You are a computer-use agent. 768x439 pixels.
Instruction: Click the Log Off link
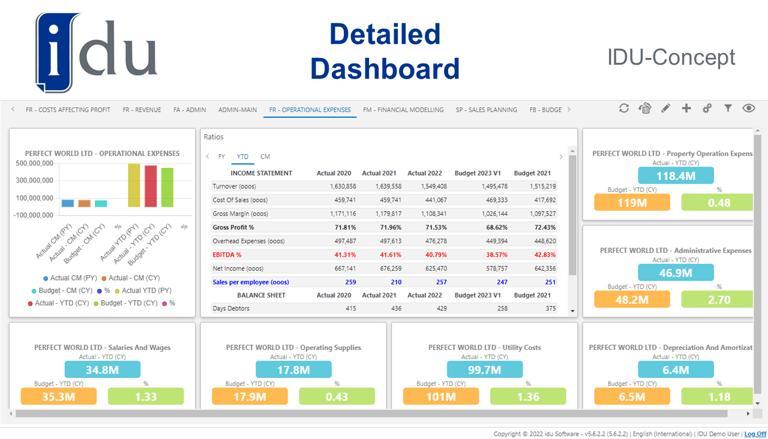[x=754, y=434]
